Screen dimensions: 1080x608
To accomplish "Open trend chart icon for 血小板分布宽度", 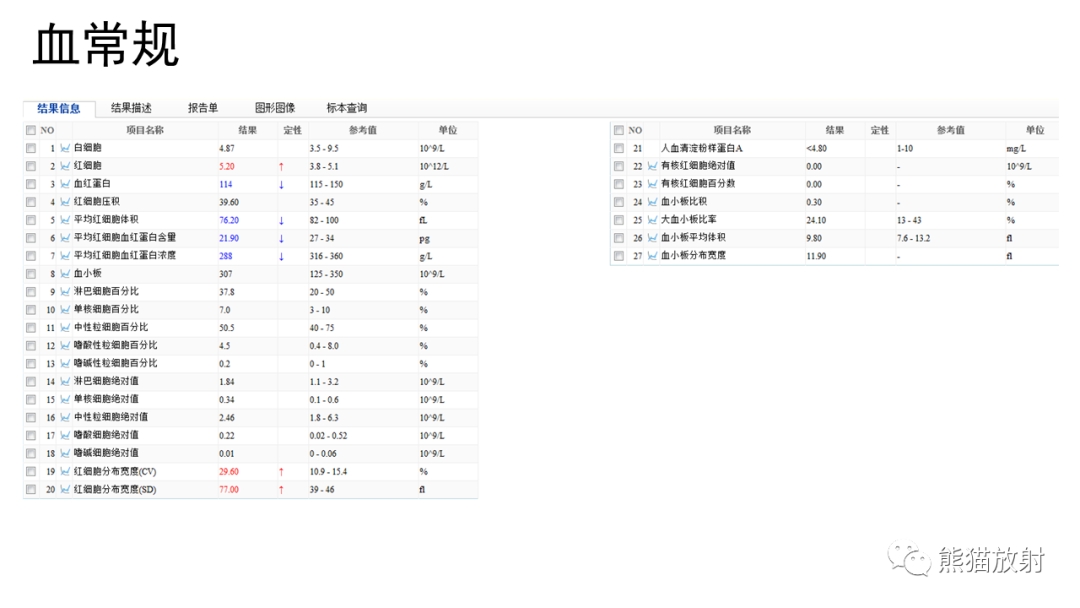I will point(652,255).
